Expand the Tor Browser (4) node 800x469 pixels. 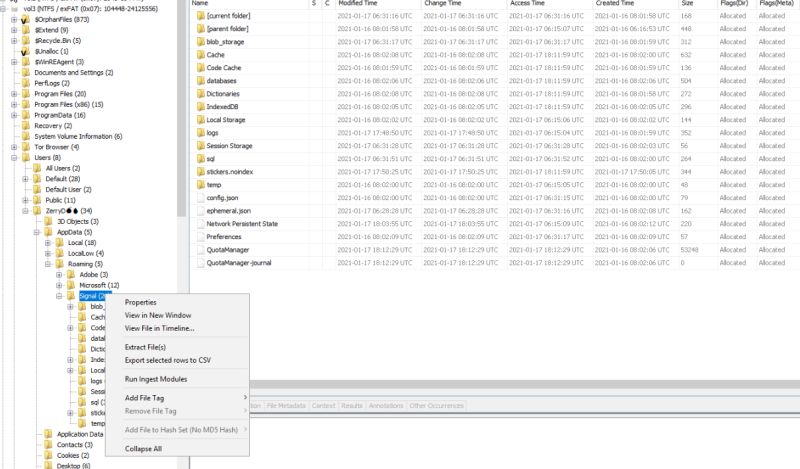[x=14, y=147]
